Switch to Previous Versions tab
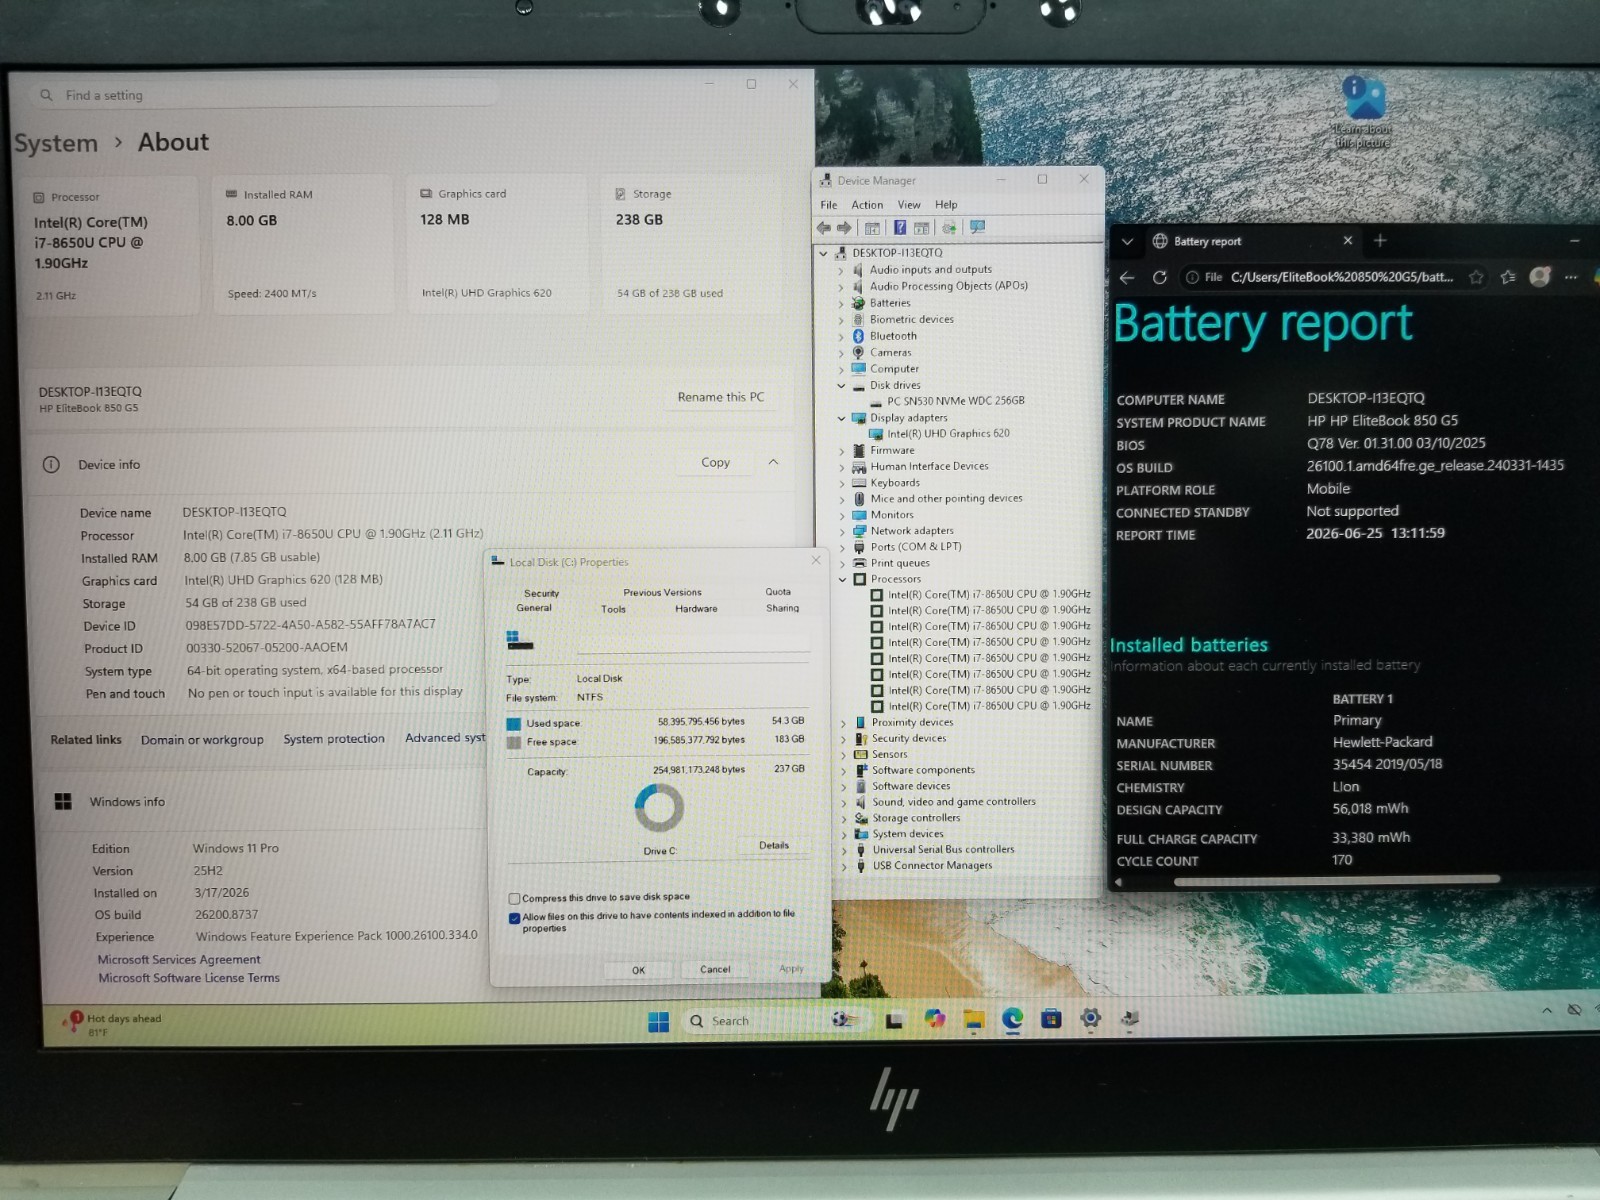Viewport: 1600px width, 1200px height. (662, 592)
